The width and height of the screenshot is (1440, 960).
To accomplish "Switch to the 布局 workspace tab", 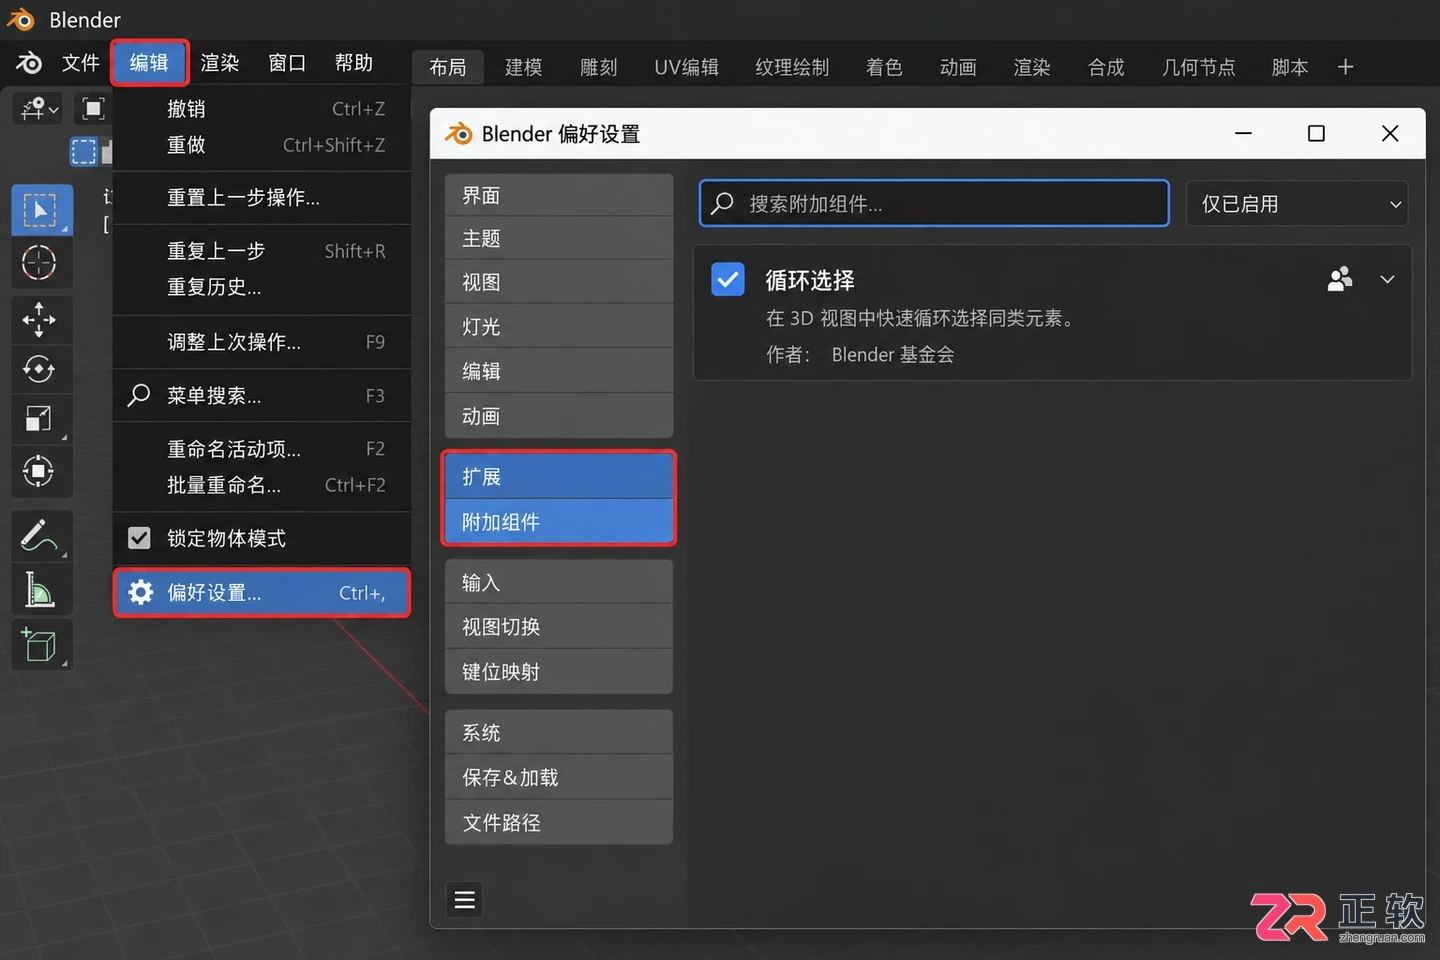I will [448, 67].
